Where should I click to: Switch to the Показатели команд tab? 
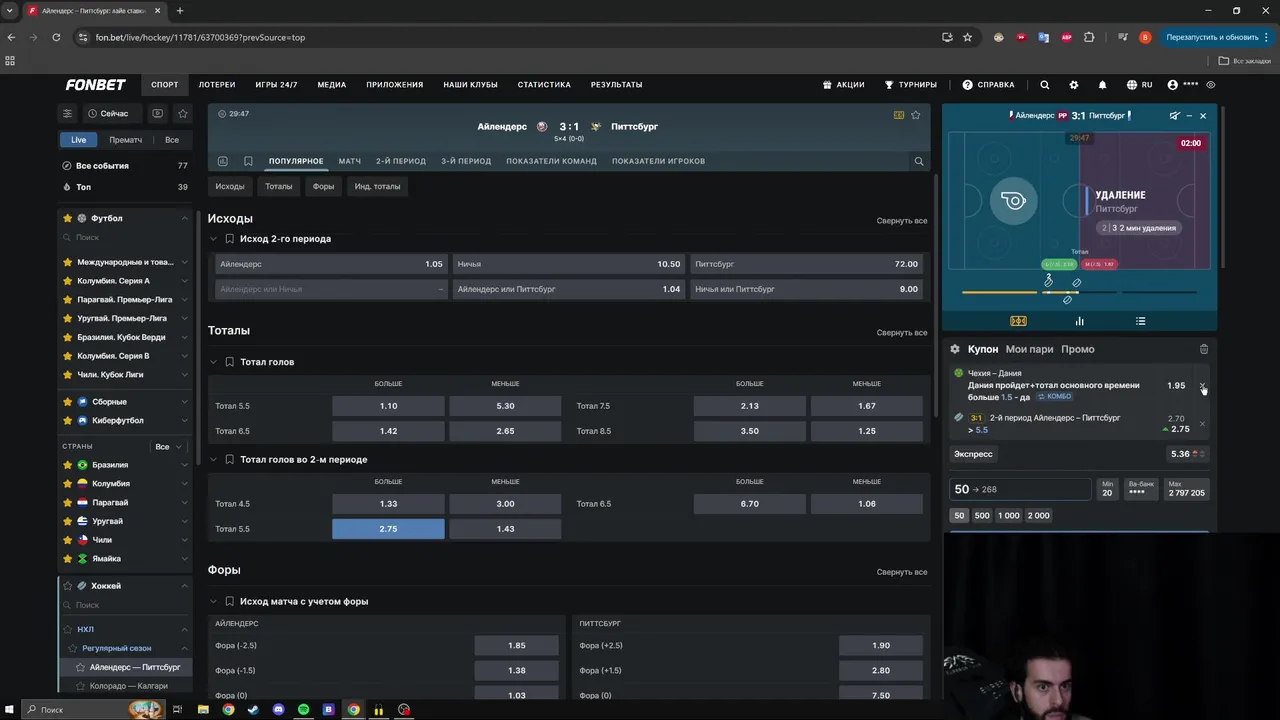[551, 161]
